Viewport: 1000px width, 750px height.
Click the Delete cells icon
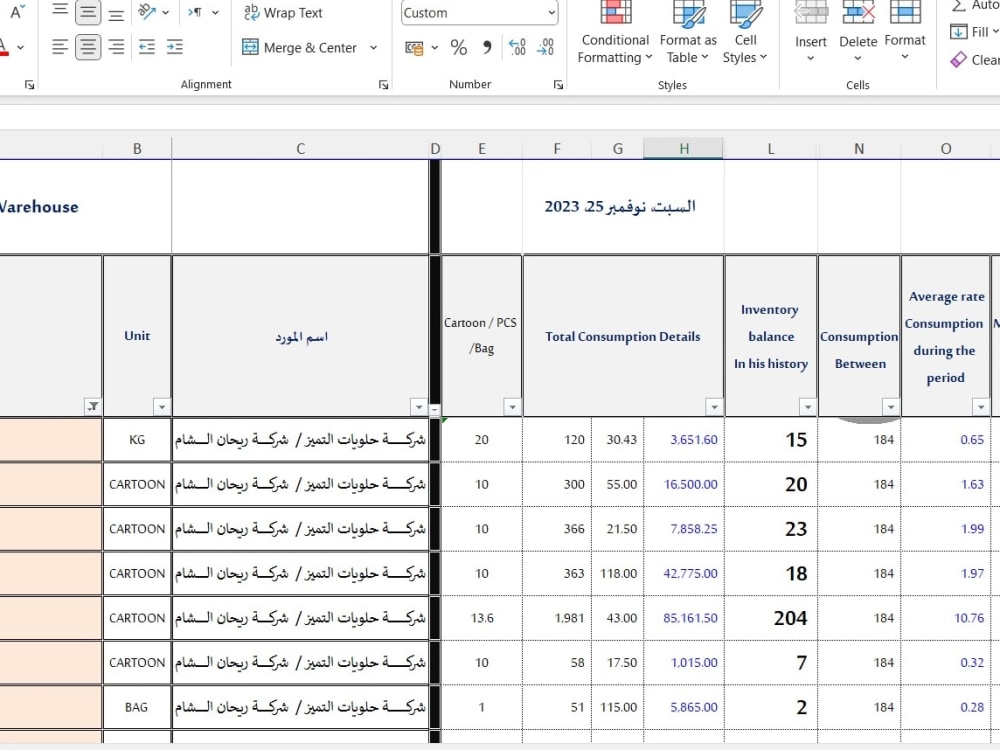[858, 14]
